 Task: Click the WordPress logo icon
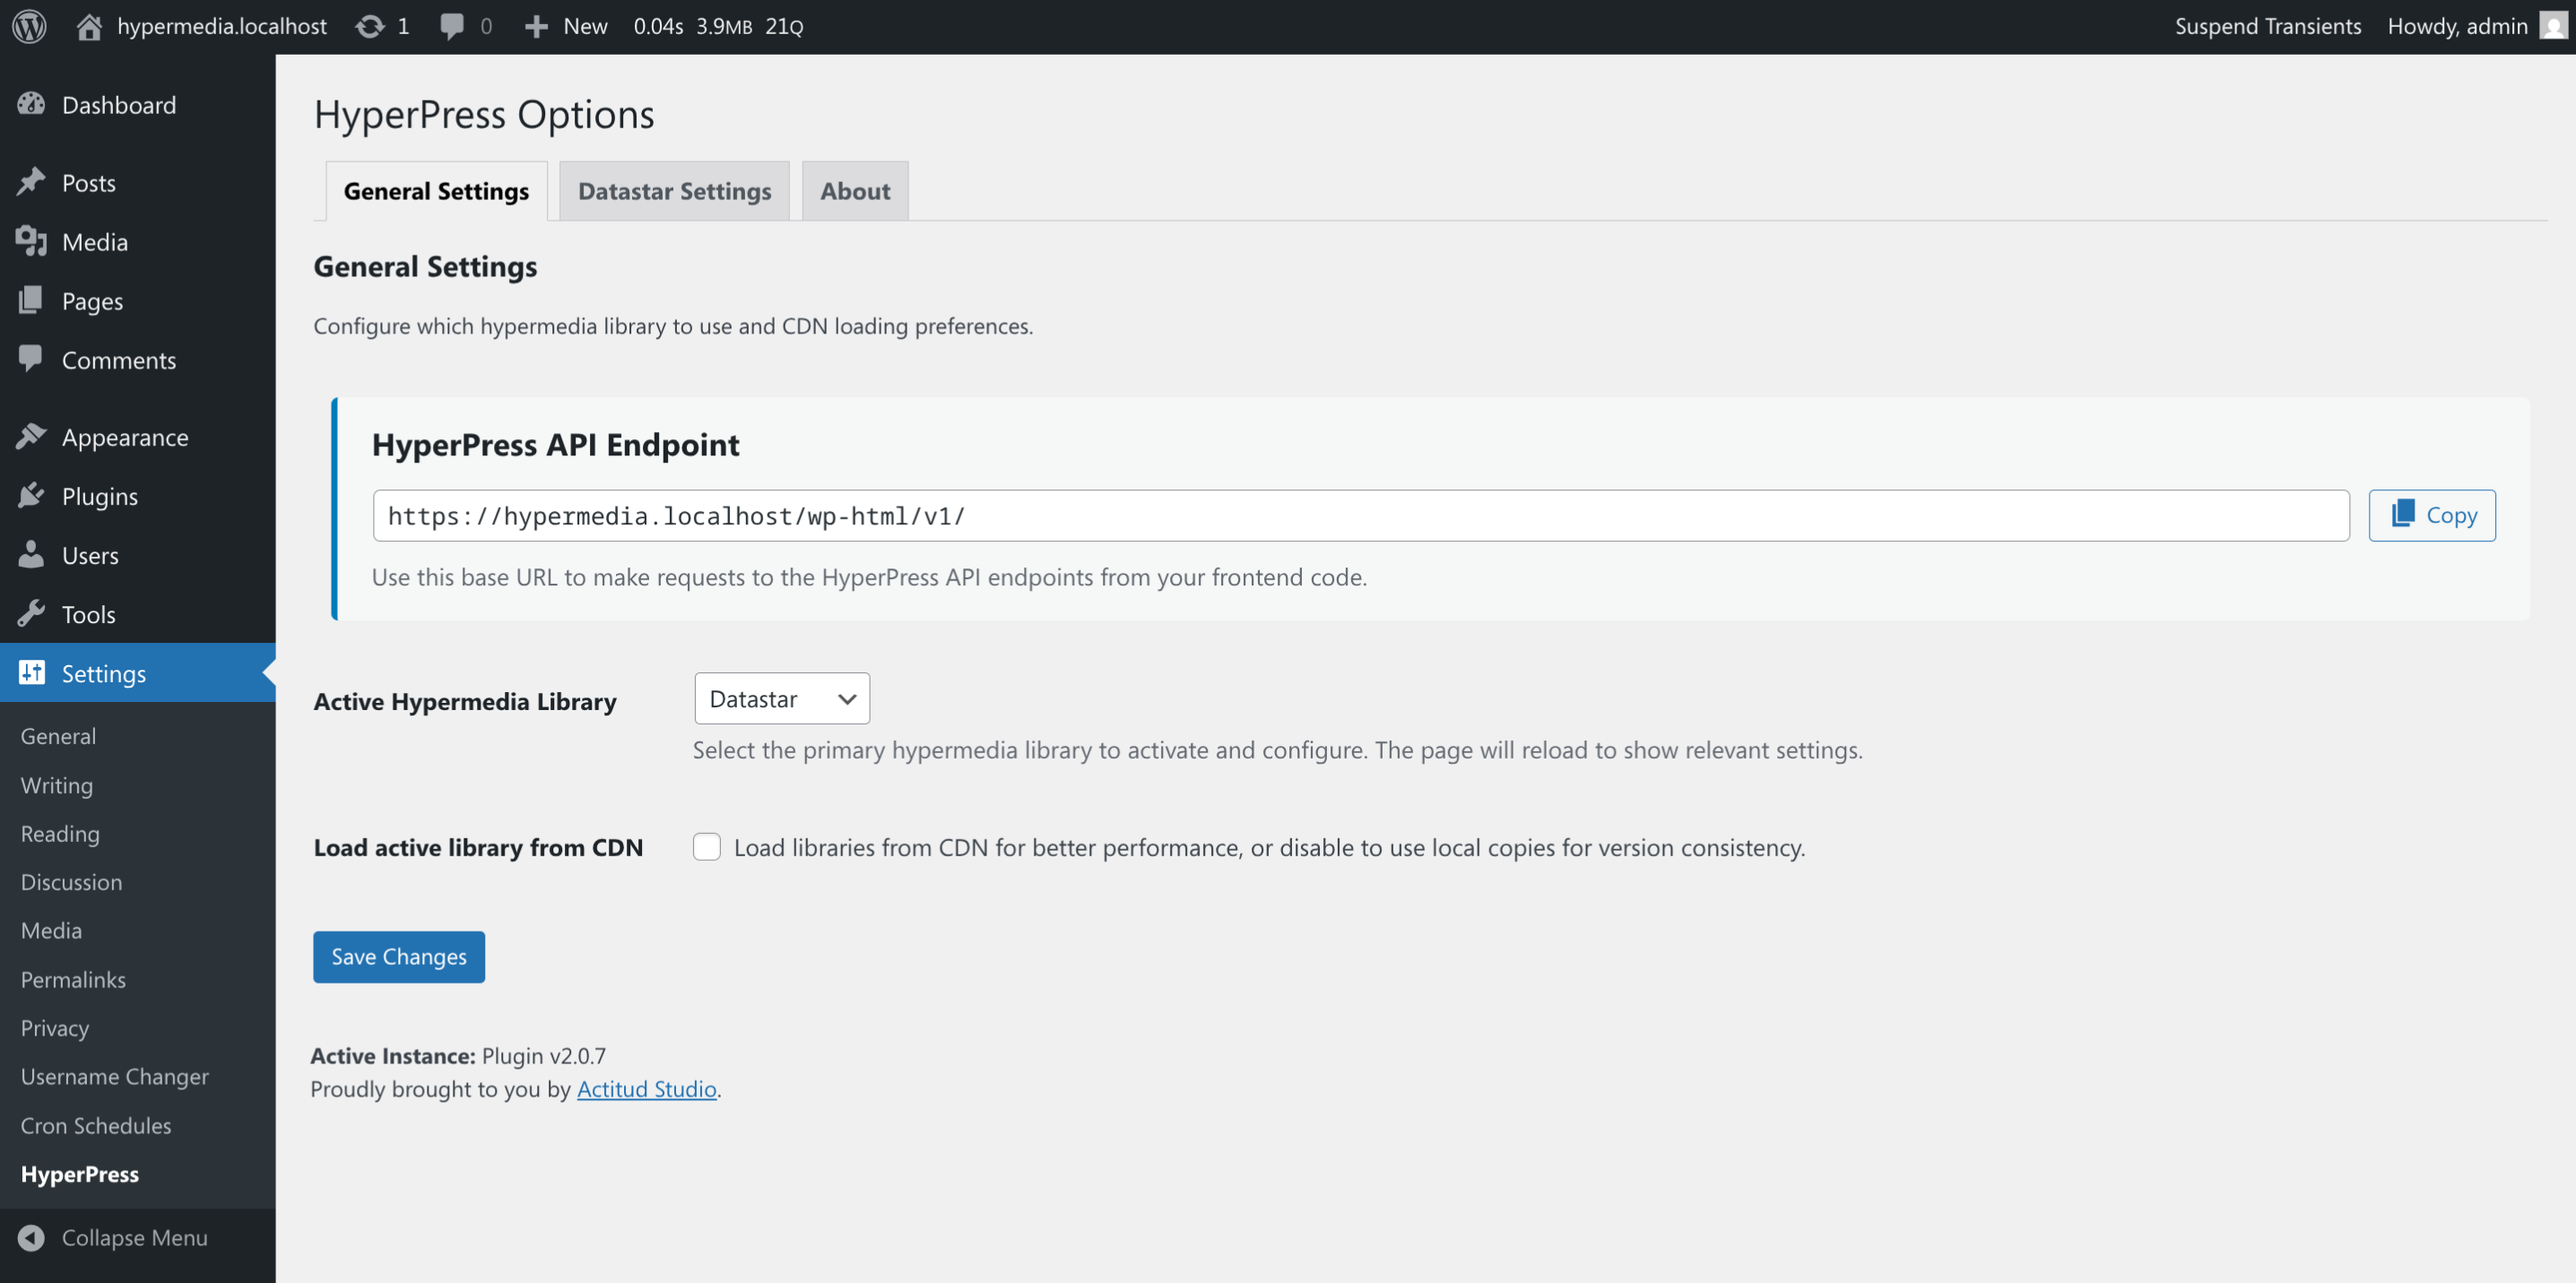coord(30,26)
